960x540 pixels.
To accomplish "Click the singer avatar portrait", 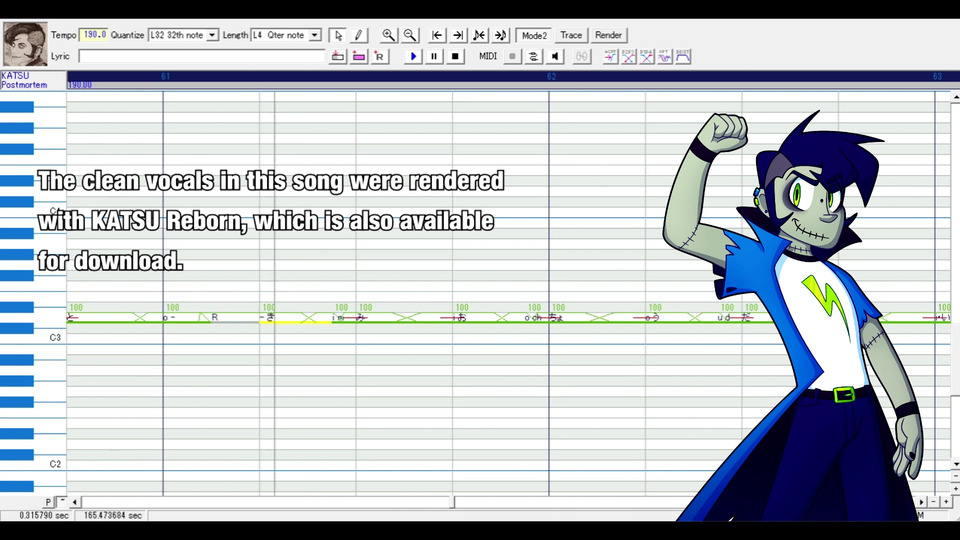I will [25, 44].
